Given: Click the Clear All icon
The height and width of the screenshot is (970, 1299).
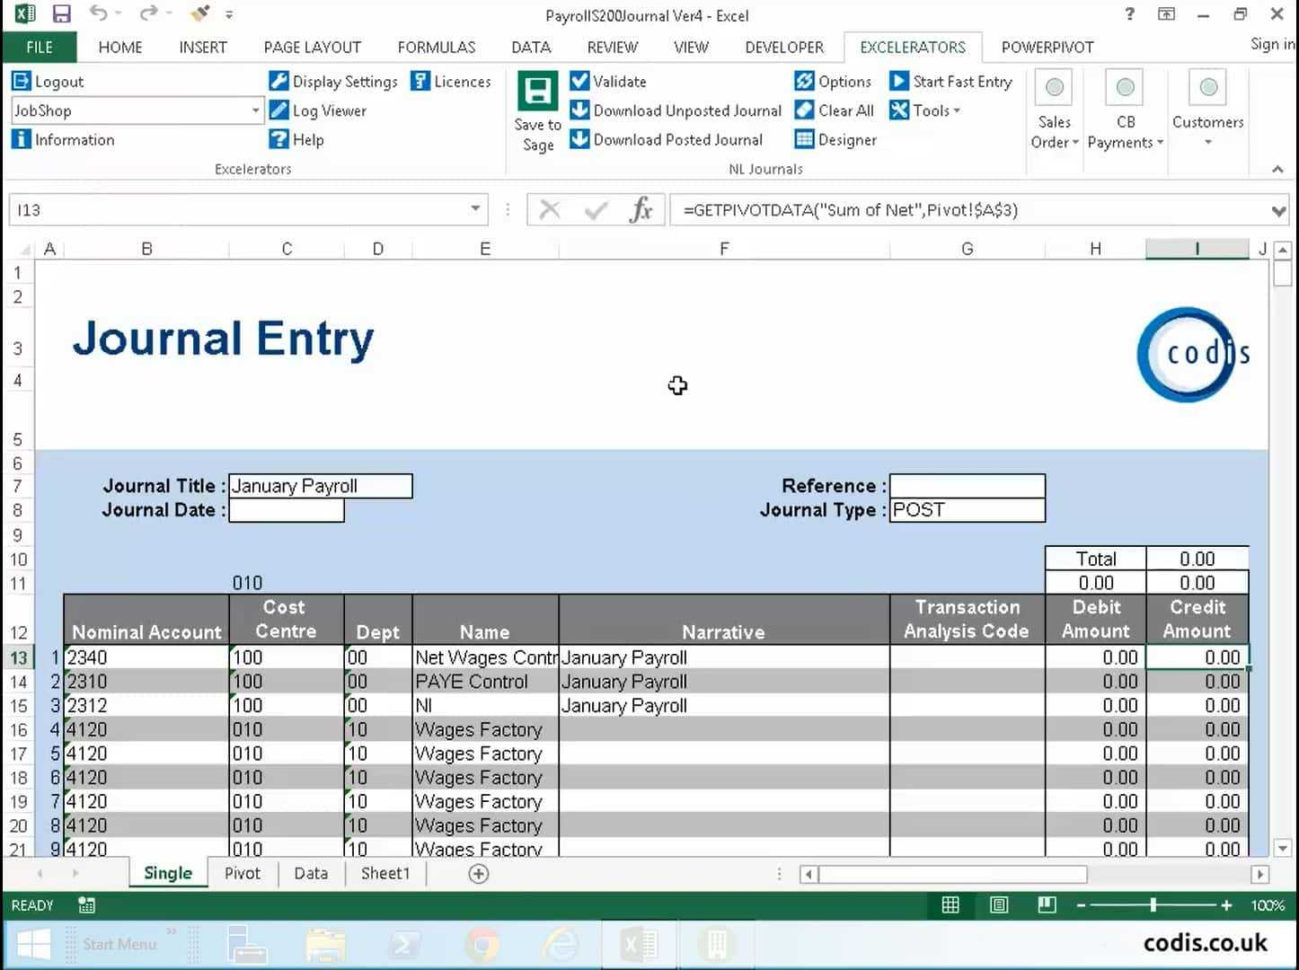Looking at the screenshot, I should 805,111.
